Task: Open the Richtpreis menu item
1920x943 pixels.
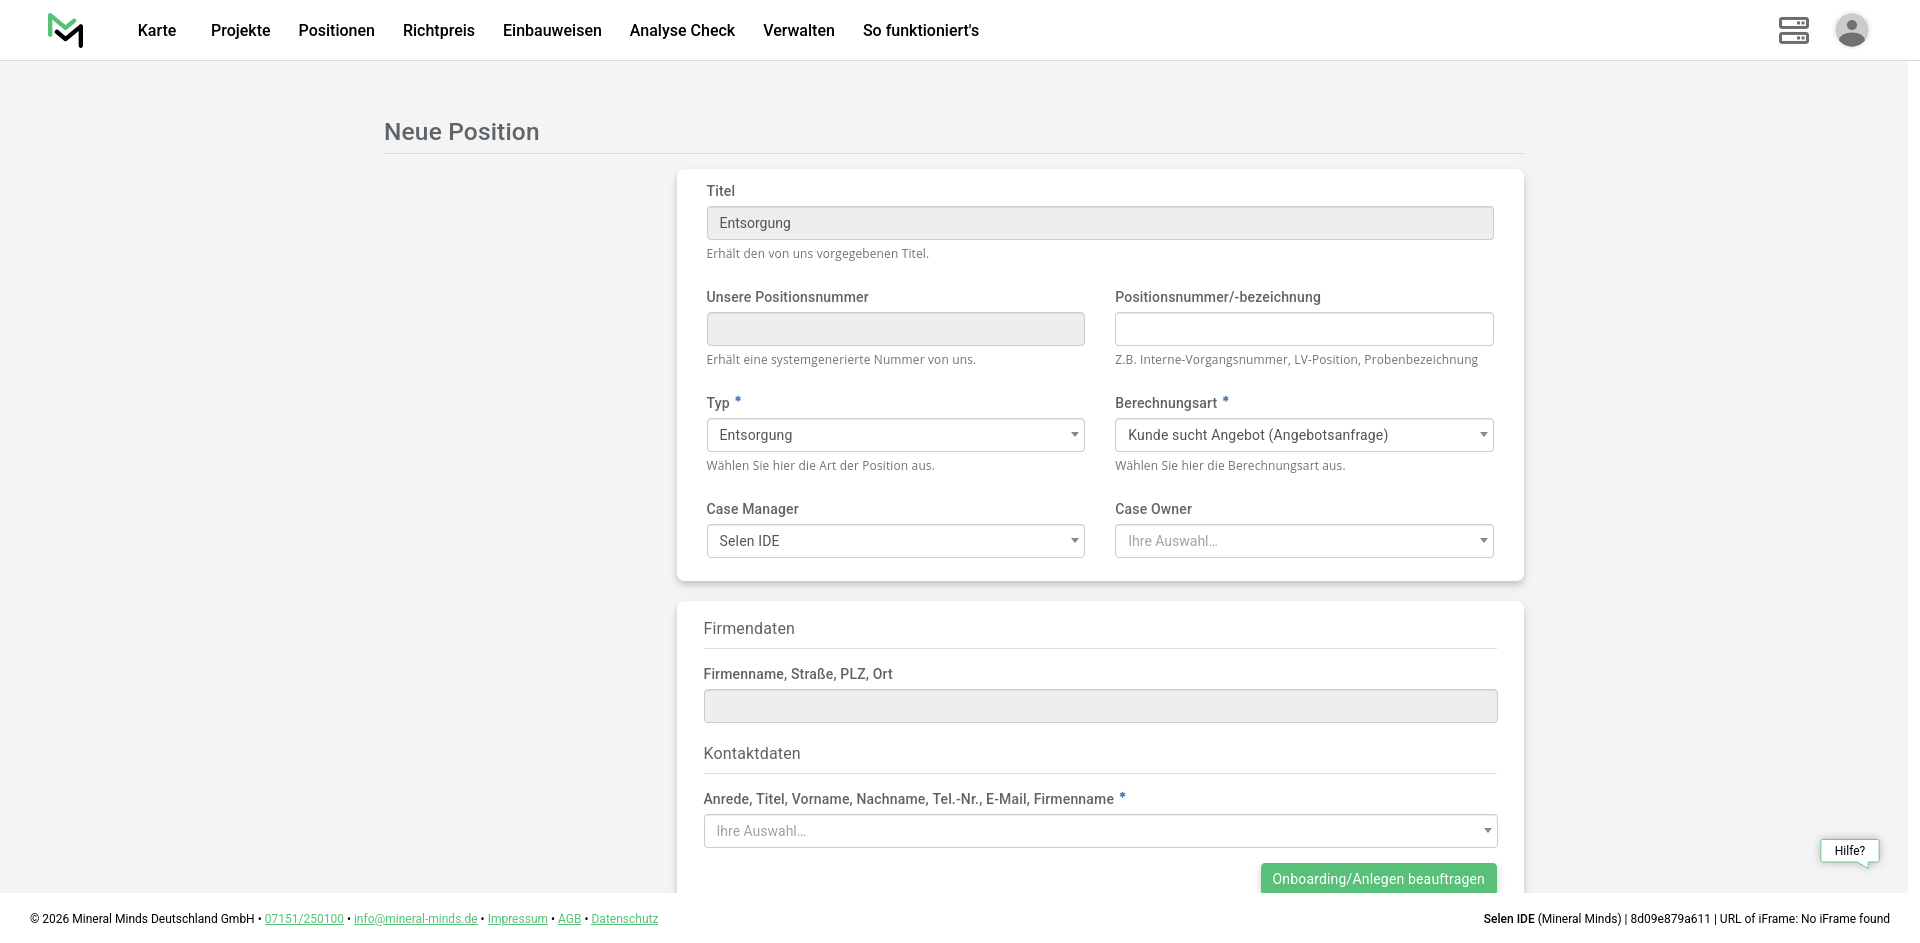Action: coord(438,31)
